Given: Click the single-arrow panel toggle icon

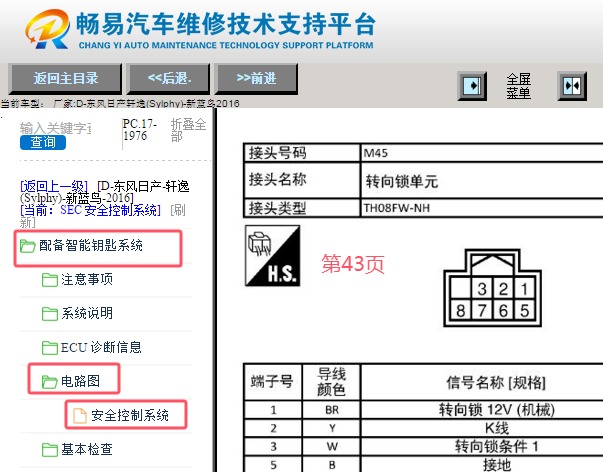Looking at the screenshot, I should pyautogui.click(x=472, y=86).
